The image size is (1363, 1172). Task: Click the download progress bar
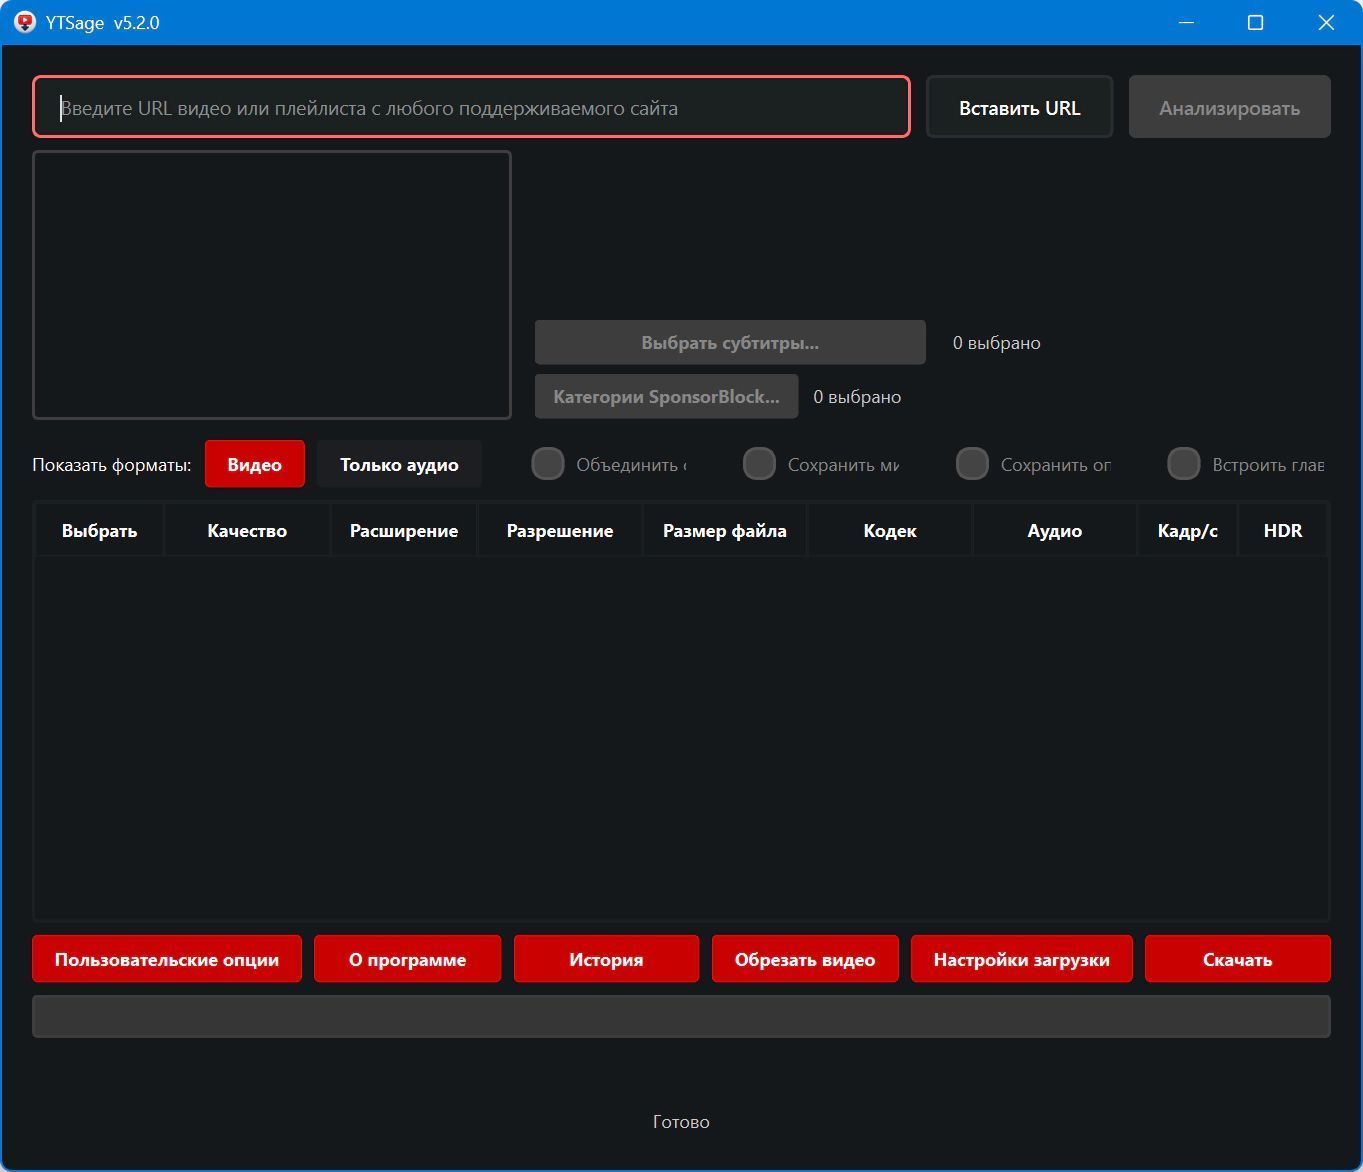pos(681,1016)
